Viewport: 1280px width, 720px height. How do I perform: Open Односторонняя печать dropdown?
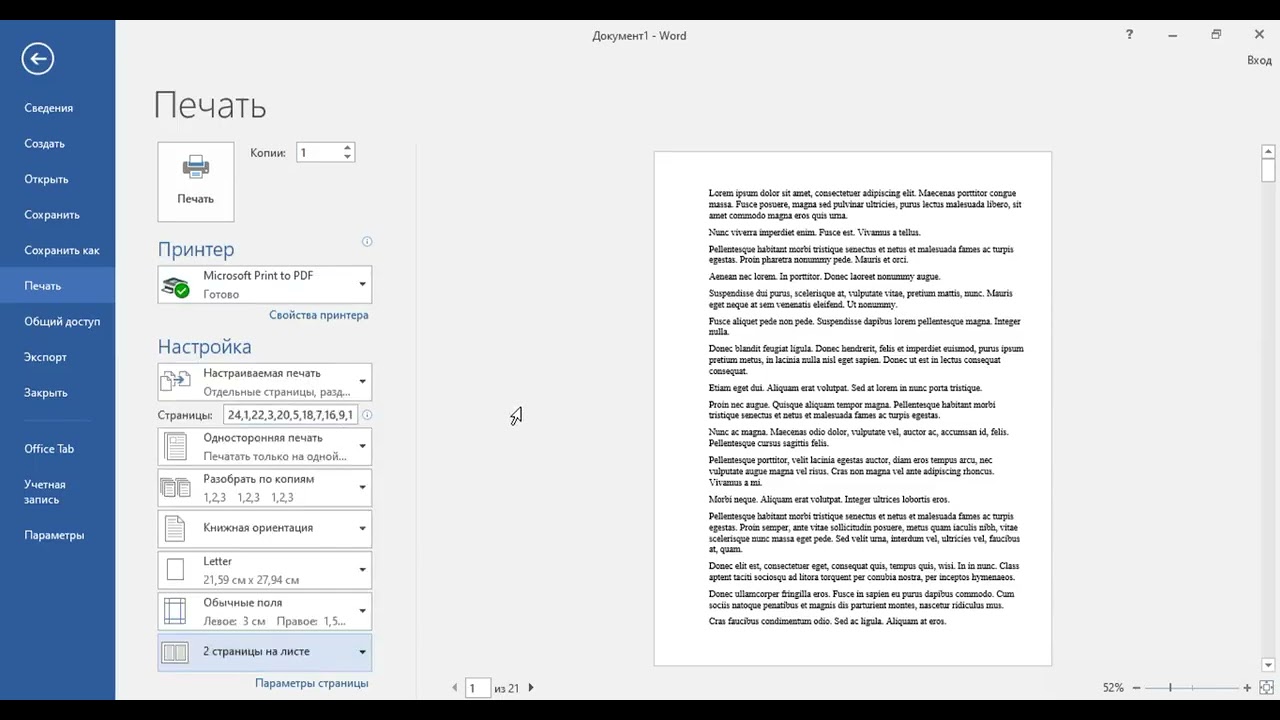[265, 447]
